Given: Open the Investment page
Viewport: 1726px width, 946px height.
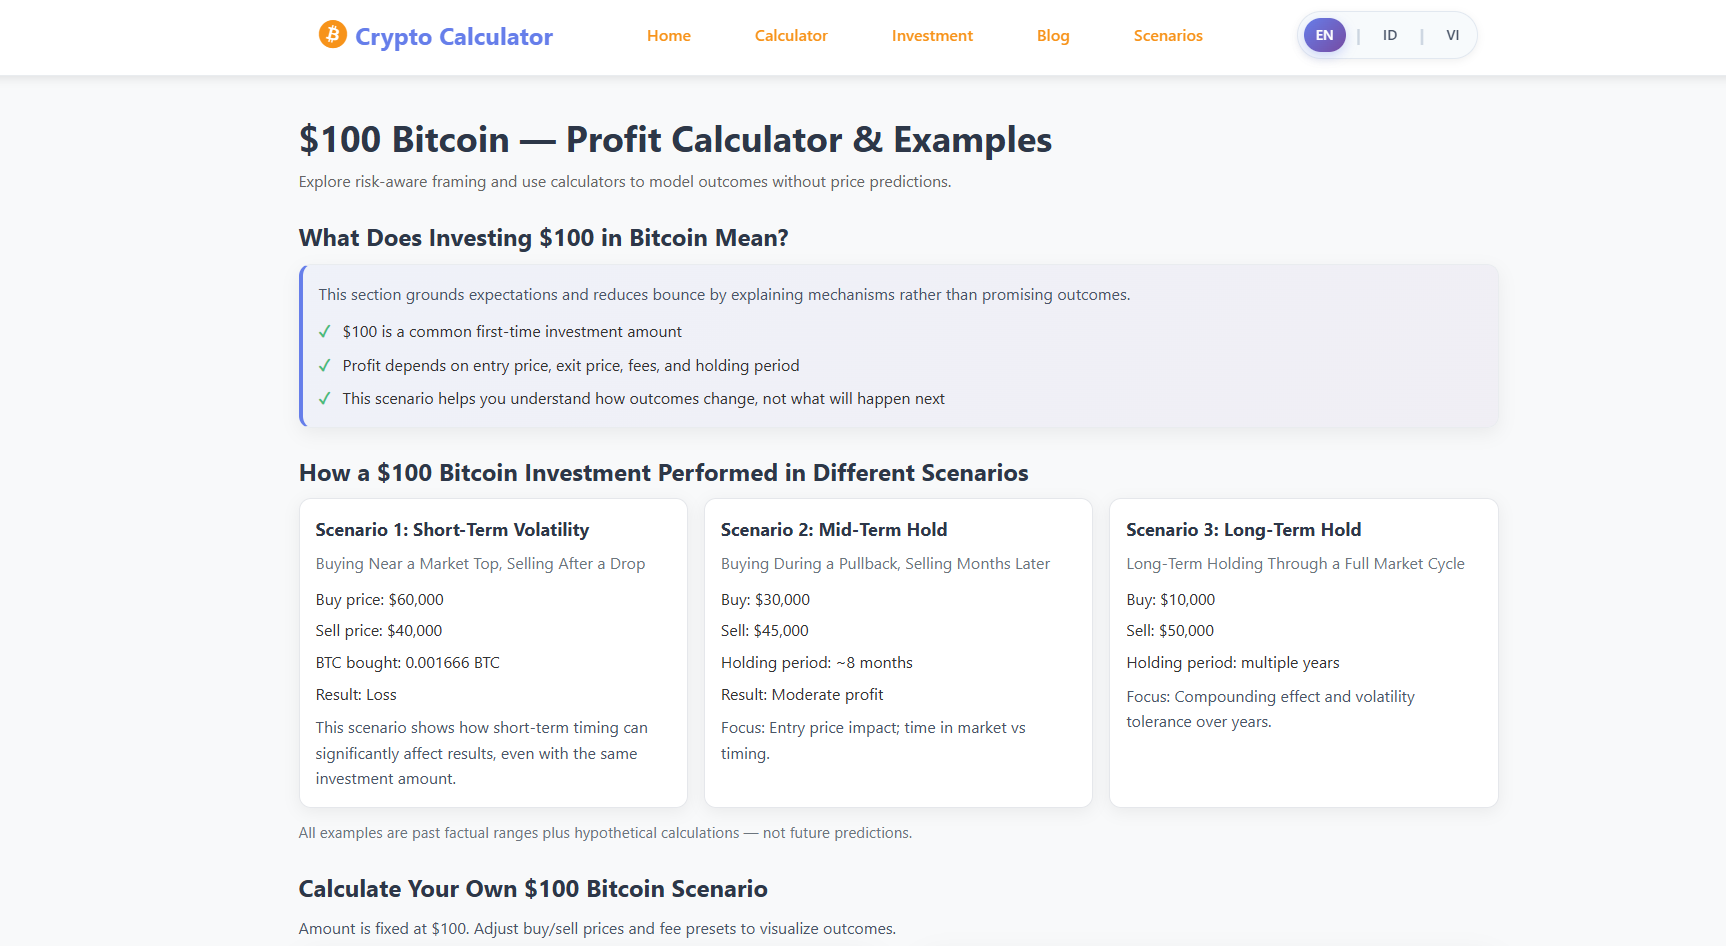Looking at the screenshot, I should pyautogui.click(x=932, y=35).
